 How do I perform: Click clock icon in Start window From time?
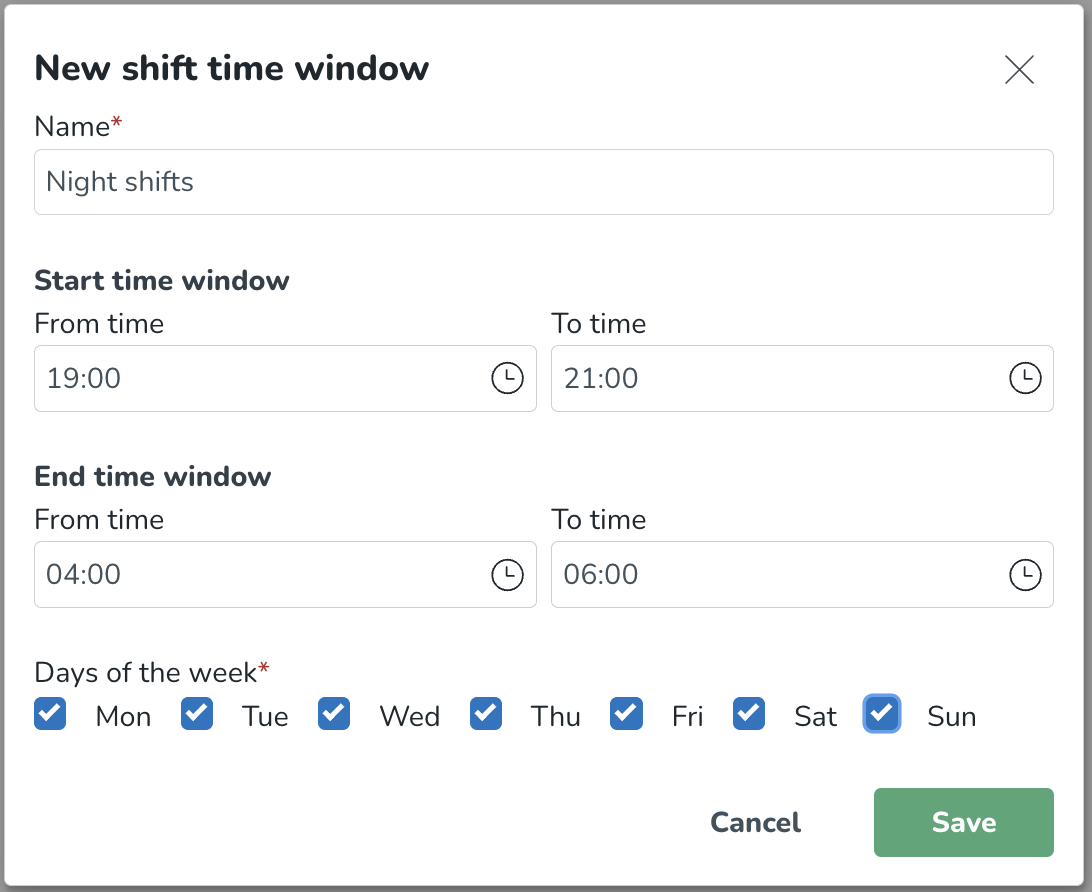coord(507,378)
